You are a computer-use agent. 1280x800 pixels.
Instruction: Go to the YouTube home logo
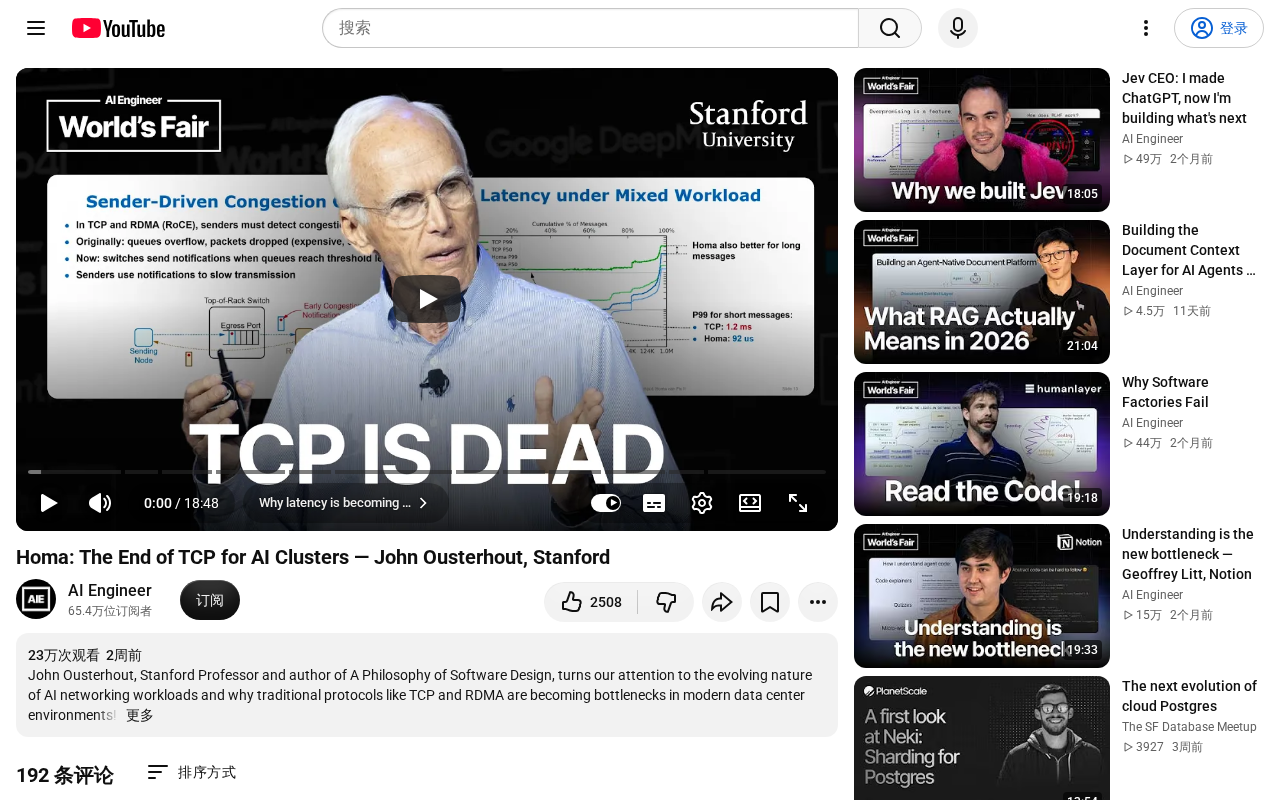[x=118, y=28]
